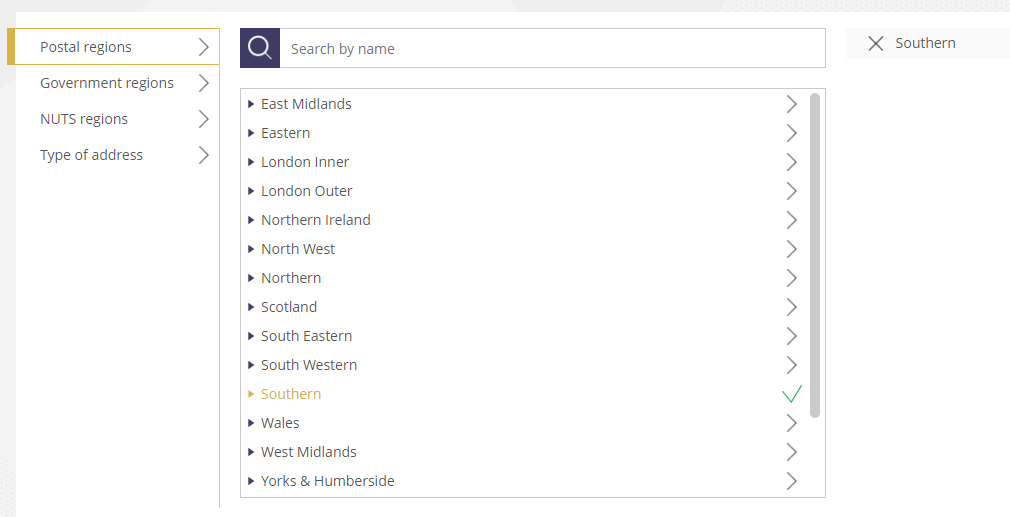Remove the Southern selection with X icon
The height and width of the screenshot is (517, 1010).
coord(876,43)
